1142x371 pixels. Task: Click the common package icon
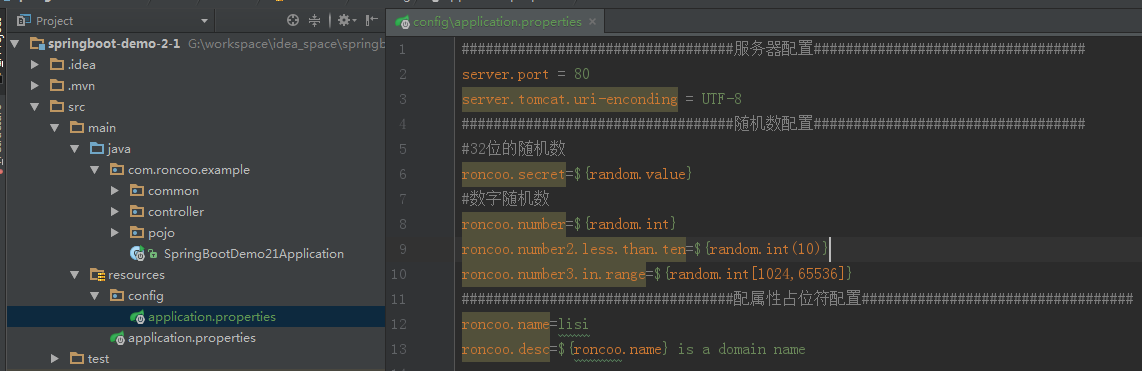137,191
